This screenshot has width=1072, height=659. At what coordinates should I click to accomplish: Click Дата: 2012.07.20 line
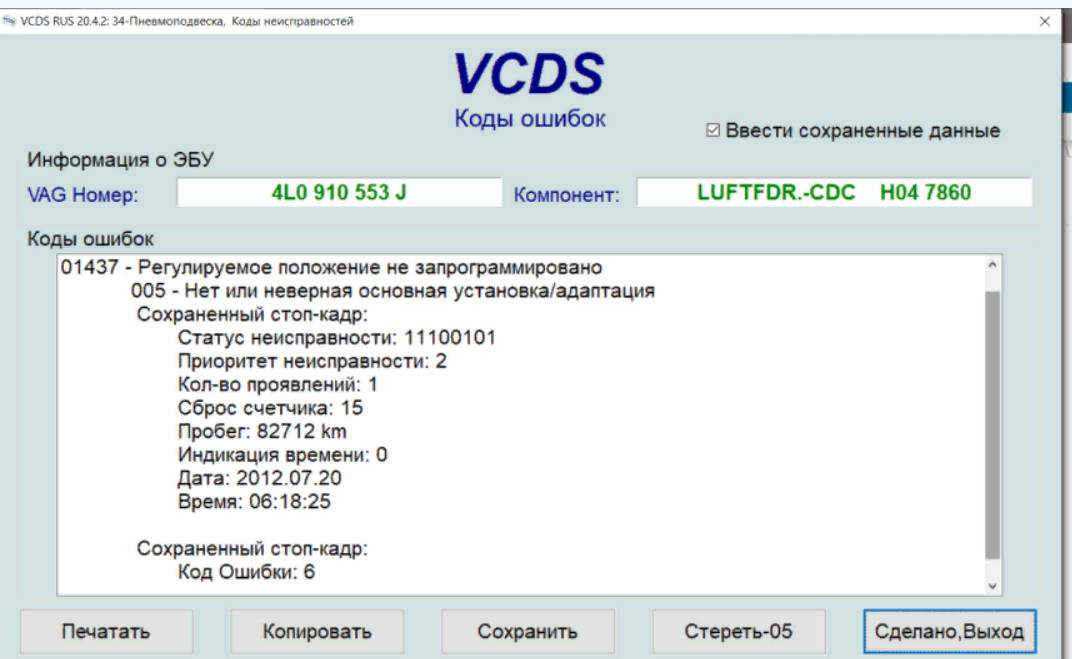coord(259,478)
